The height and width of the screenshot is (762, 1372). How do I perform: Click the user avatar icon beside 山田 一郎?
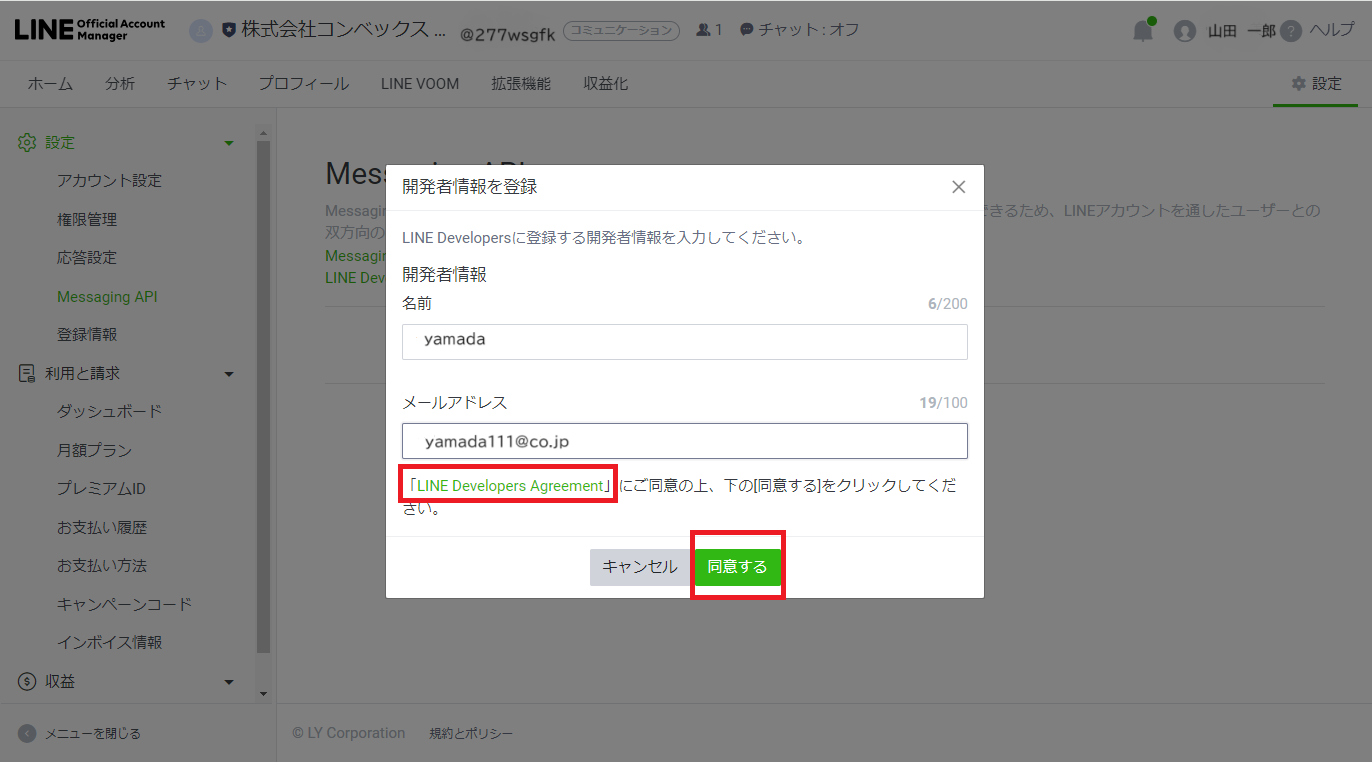pos(1185,31)
